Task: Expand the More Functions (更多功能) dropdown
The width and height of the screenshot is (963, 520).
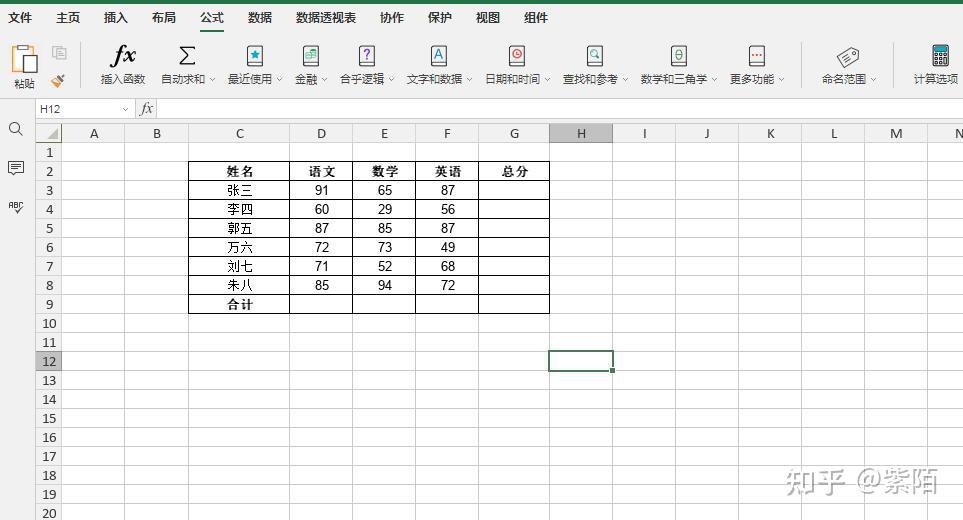Action: click(x=781, y=79)
